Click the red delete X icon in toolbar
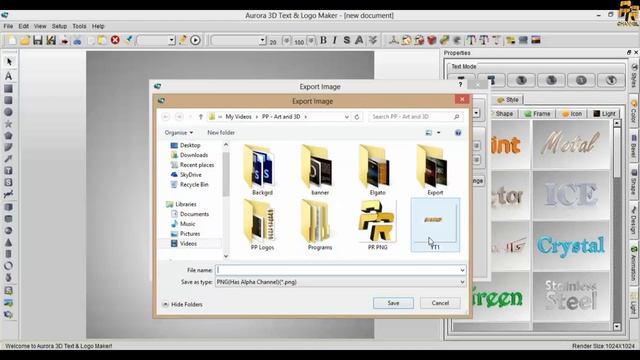This screenshot has height=360, width=640. click(115, 40)
